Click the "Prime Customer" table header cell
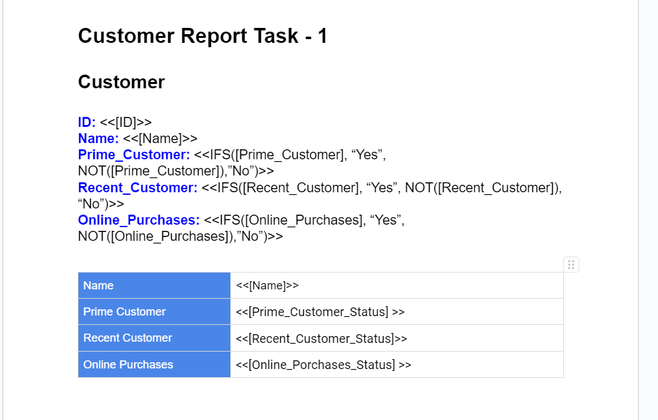The width and height of the screenshot is (658, 420). pyautogui.click(x=154, y=311)
